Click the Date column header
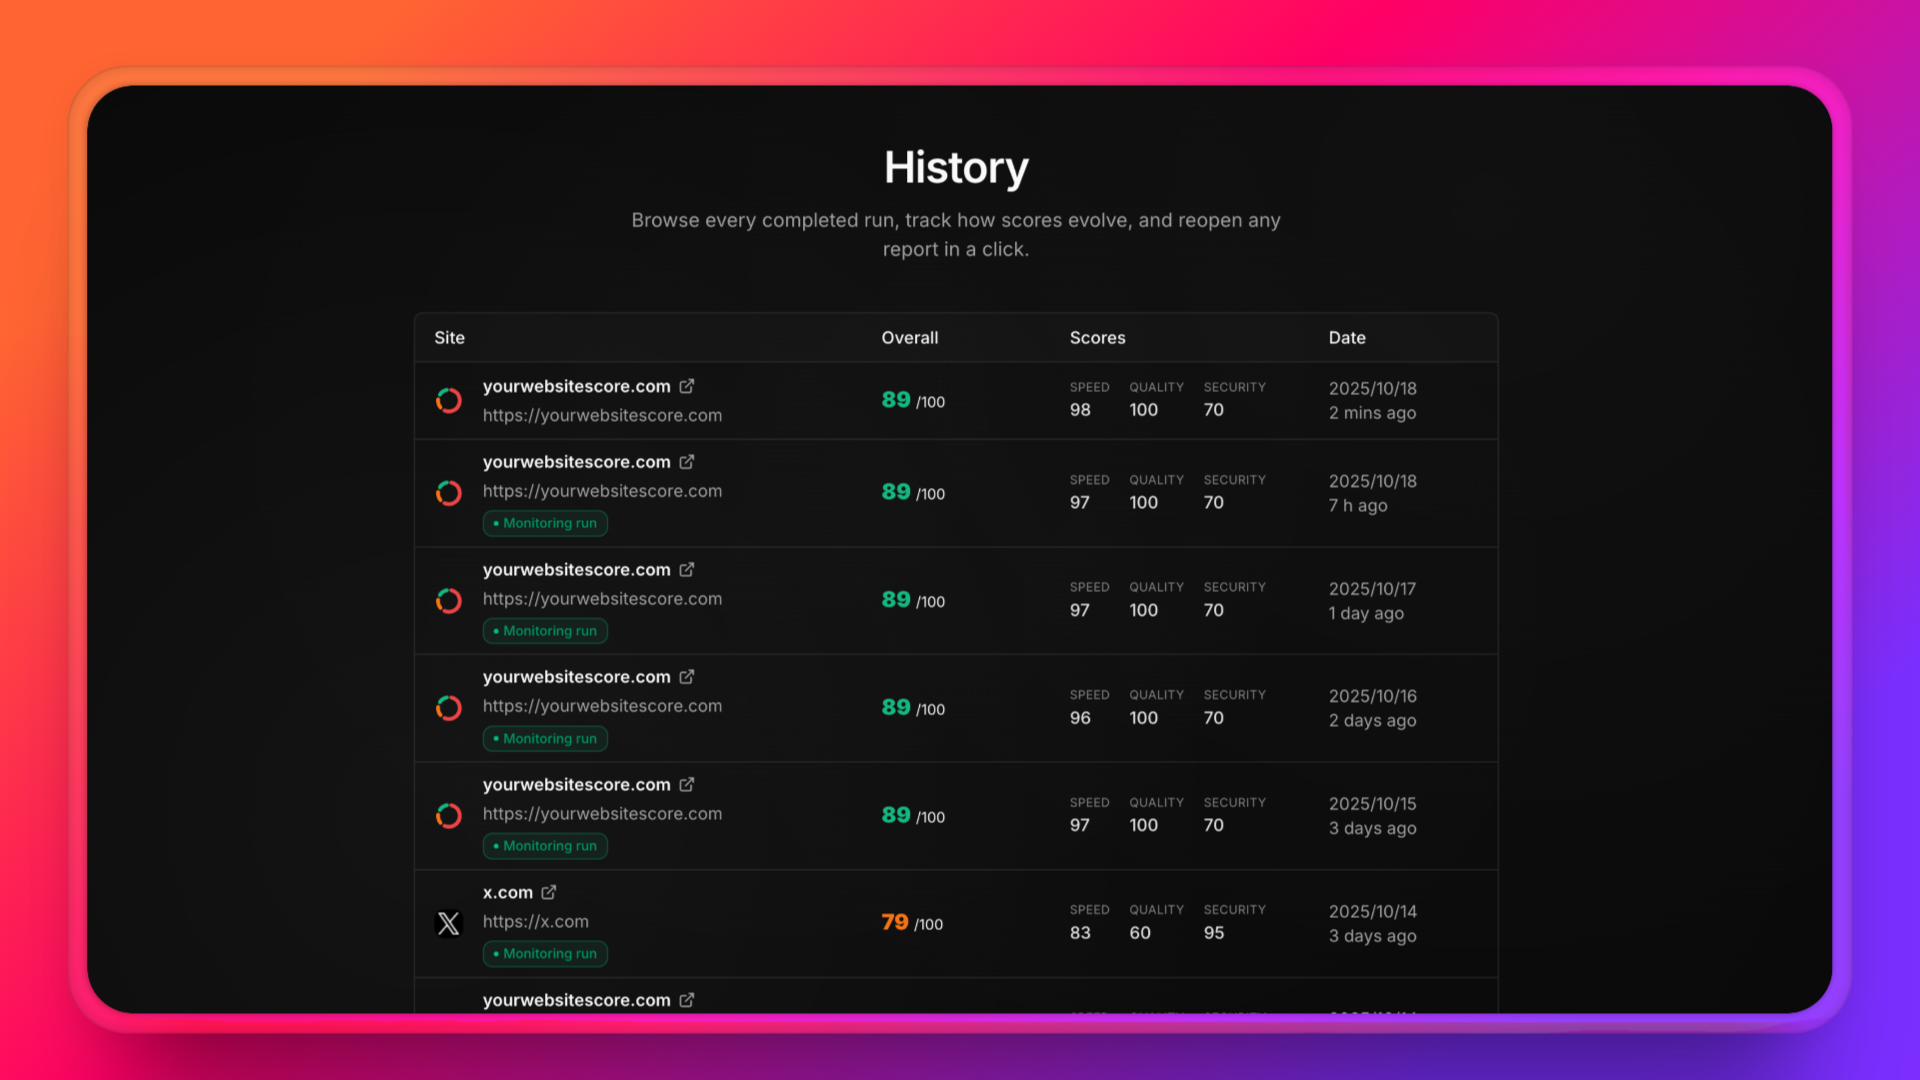1920x1080 pixels. coord(1346,338)
